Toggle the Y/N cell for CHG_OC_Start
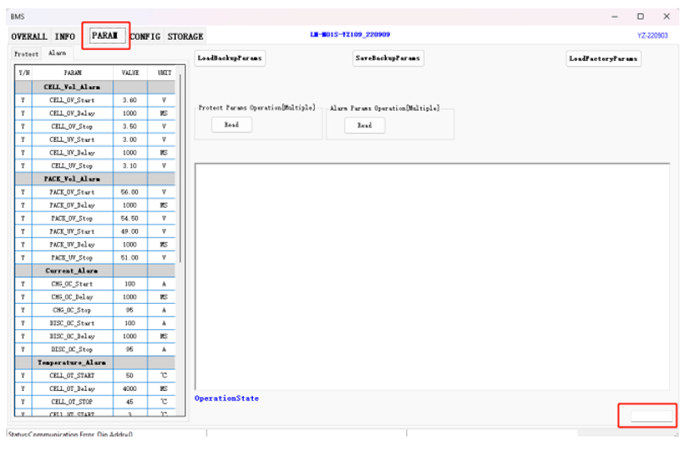This screenshot has width=687, height=450. pyautogui.click(x=23, y=284)
